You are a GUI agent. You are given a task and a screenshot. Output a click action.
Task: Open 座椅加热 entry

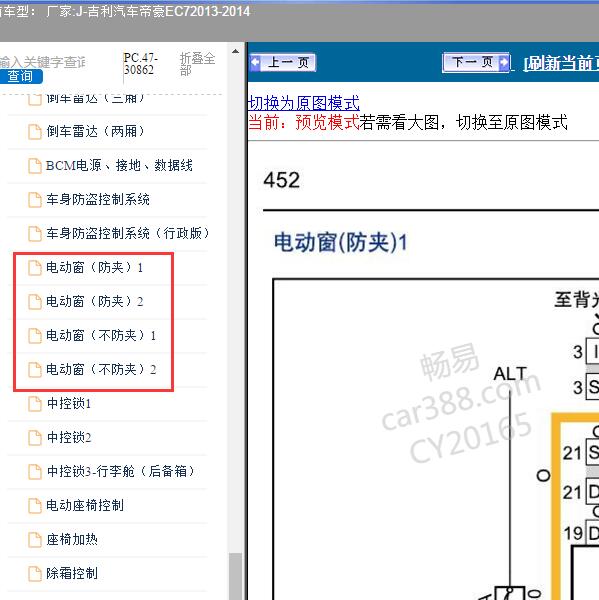pyautogui.click(x=72, y=539)
